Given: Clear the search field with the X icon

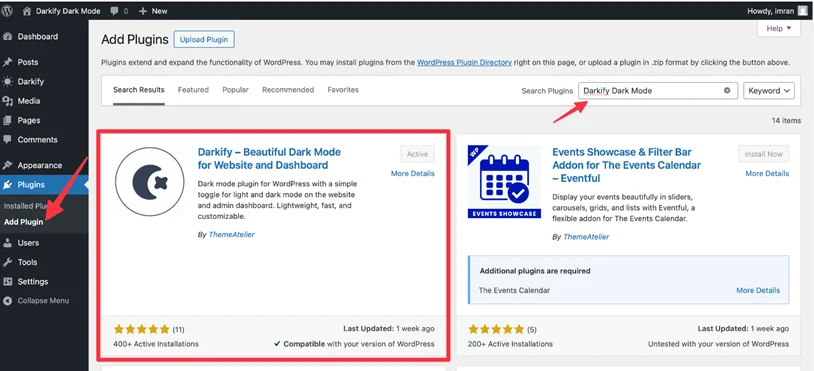Looking at the screenshot, I should point(727,90).
